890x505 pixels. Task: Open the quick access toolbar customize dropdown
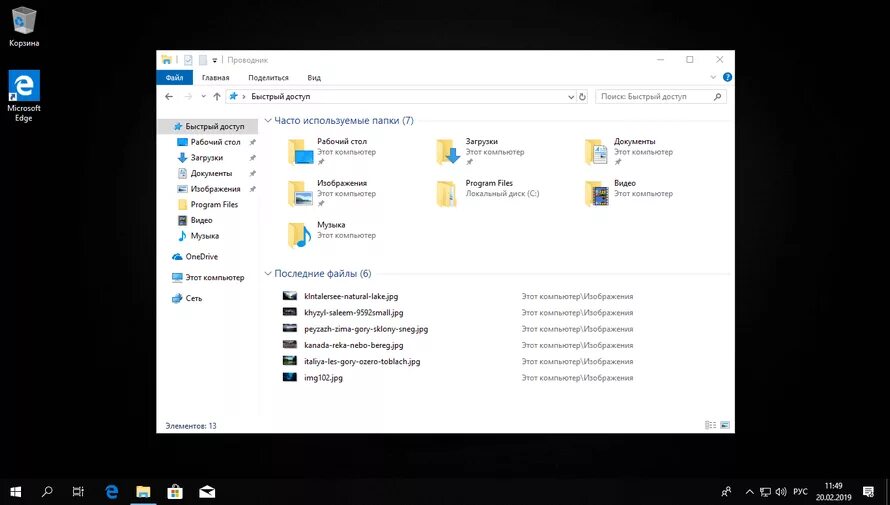215,60
